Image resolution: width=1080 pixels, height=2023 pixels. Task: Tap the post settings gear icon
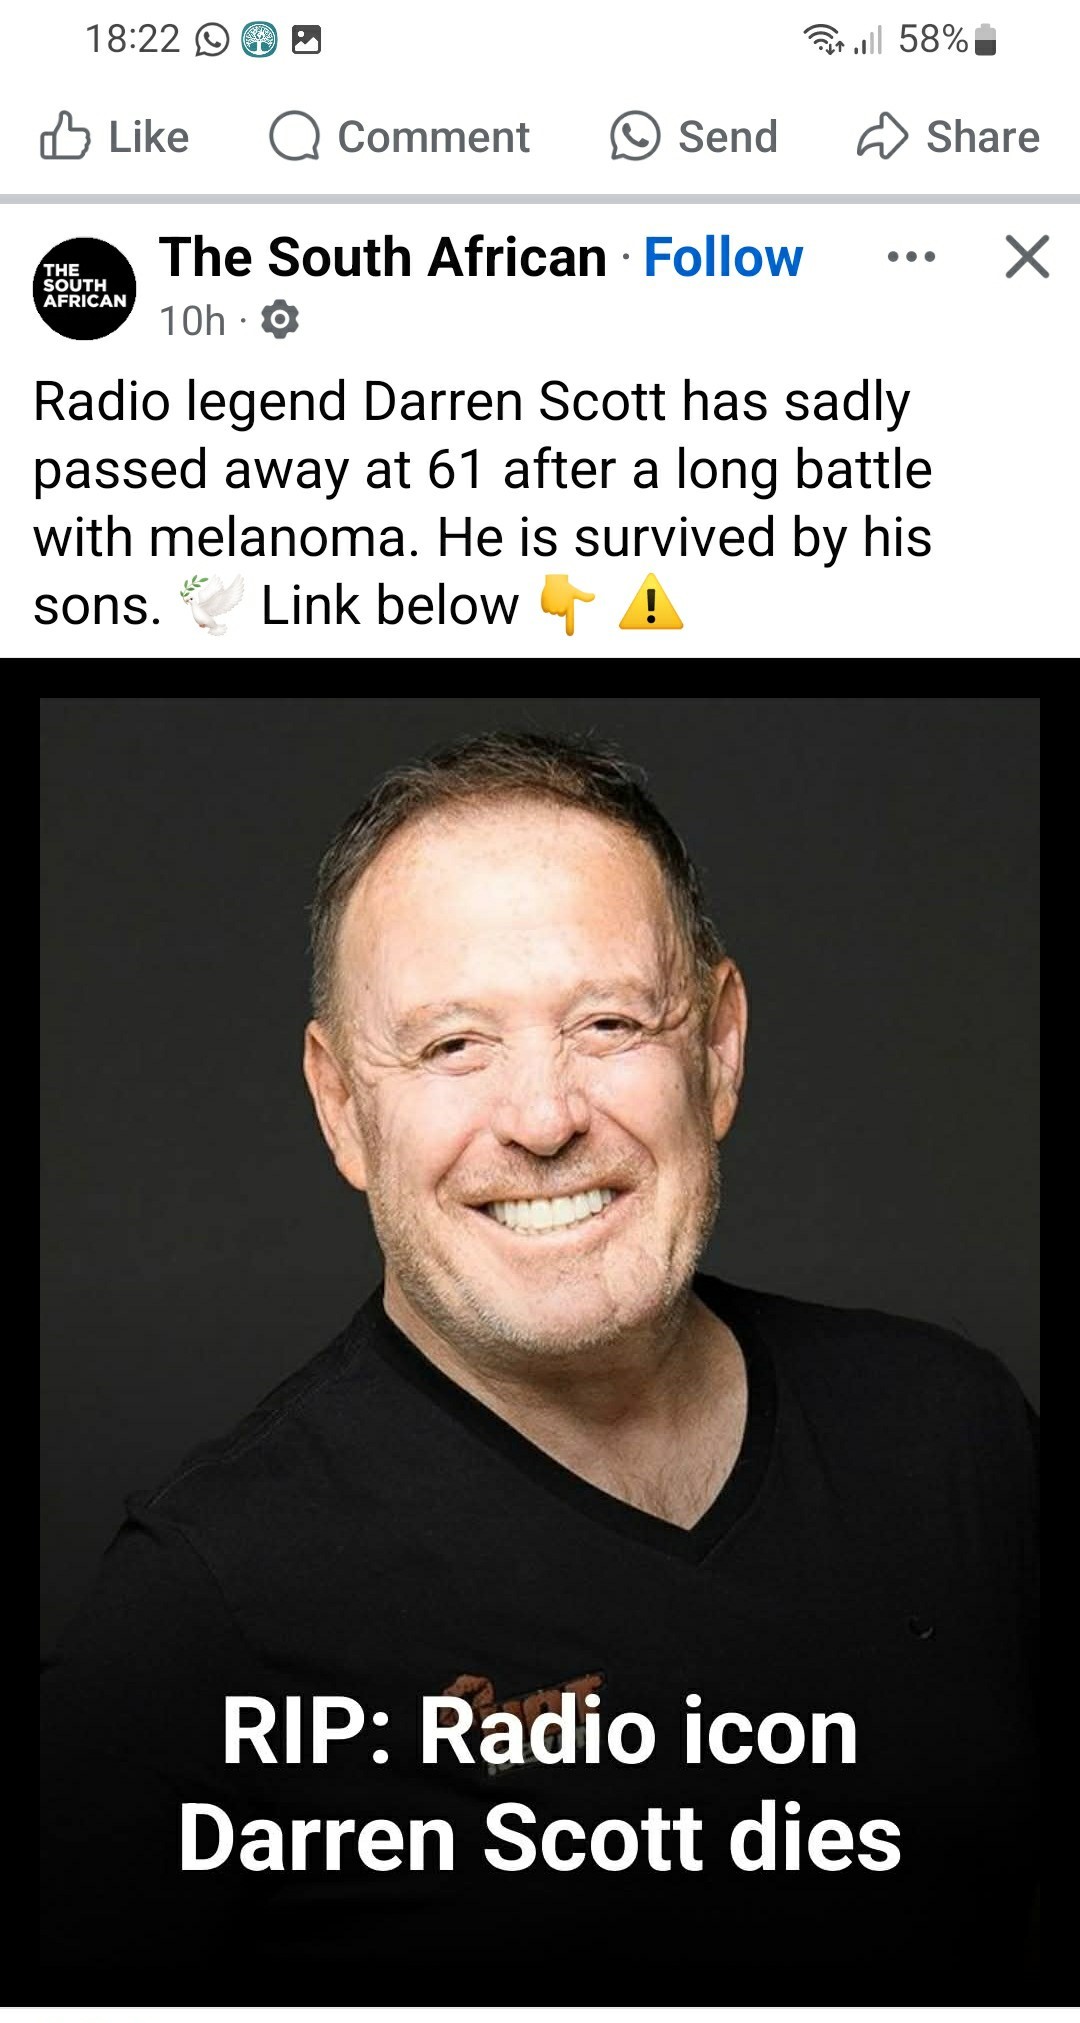(279, 320)
